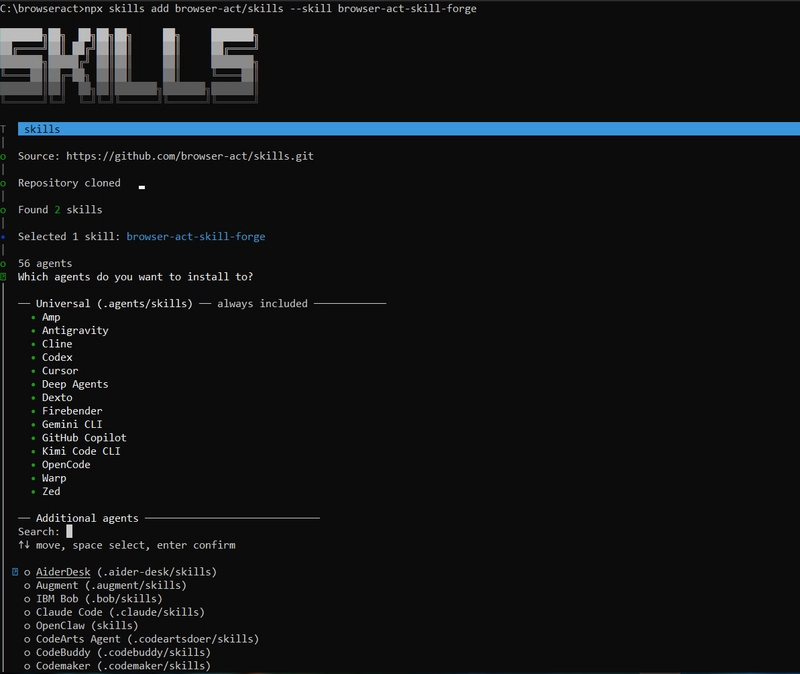800x674 pixels.
Task: Click the Antigravity entry
Action: (x=75, y=330)
